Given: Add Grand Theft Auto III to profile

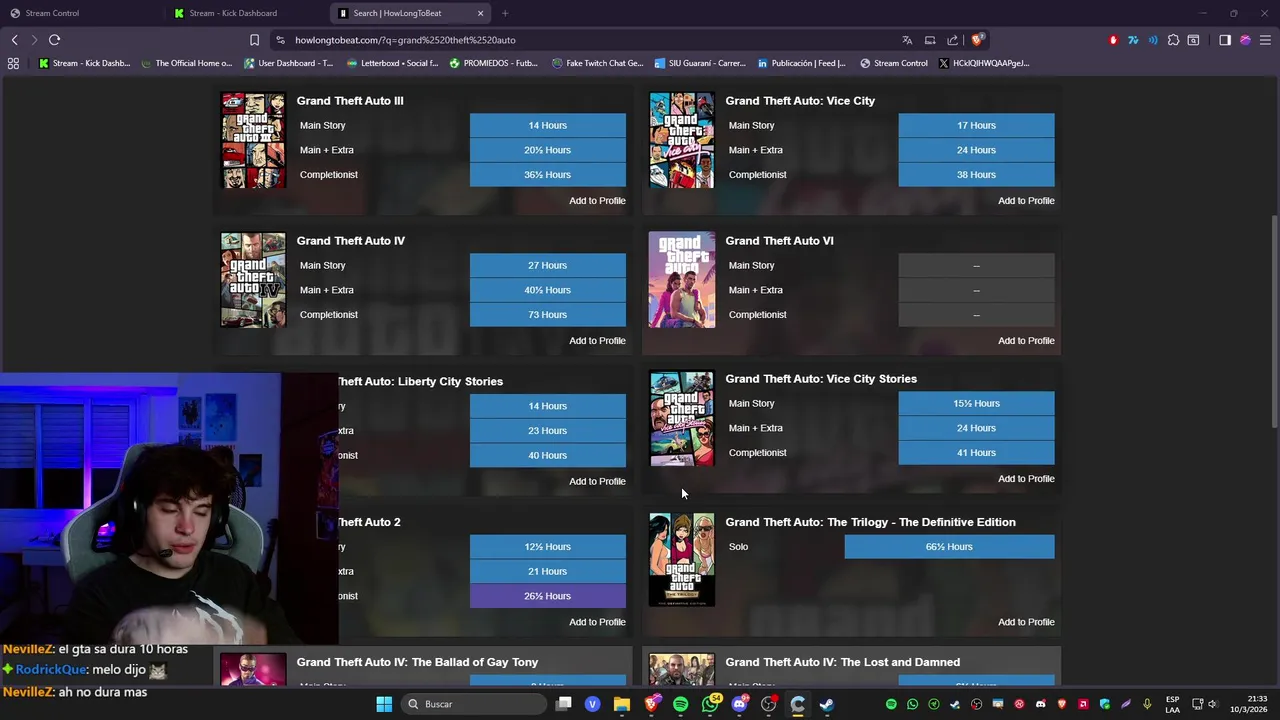Looking at the screenshot, I should point(597,201).
